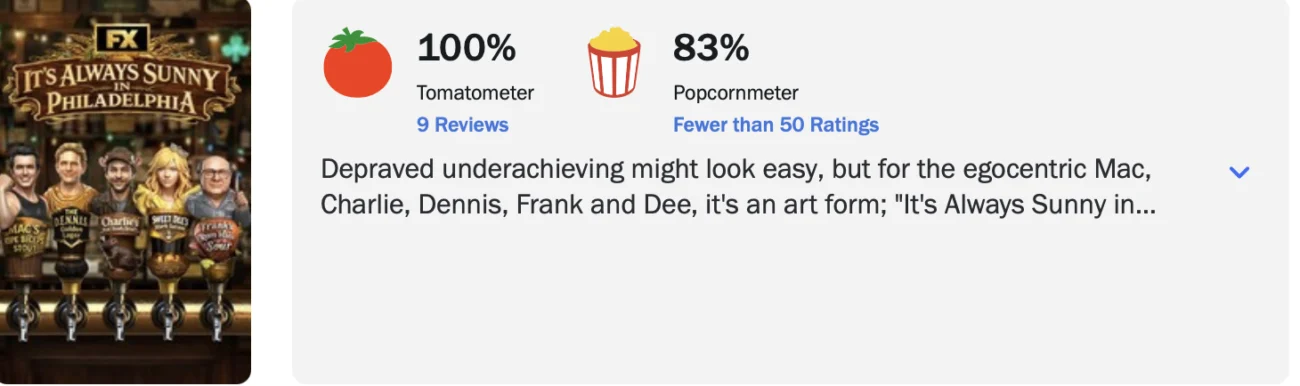The width and height of the screenshot is (1300, 386).
Task: Click the beer tap spouts on the poster
Action: pos(122,320)
